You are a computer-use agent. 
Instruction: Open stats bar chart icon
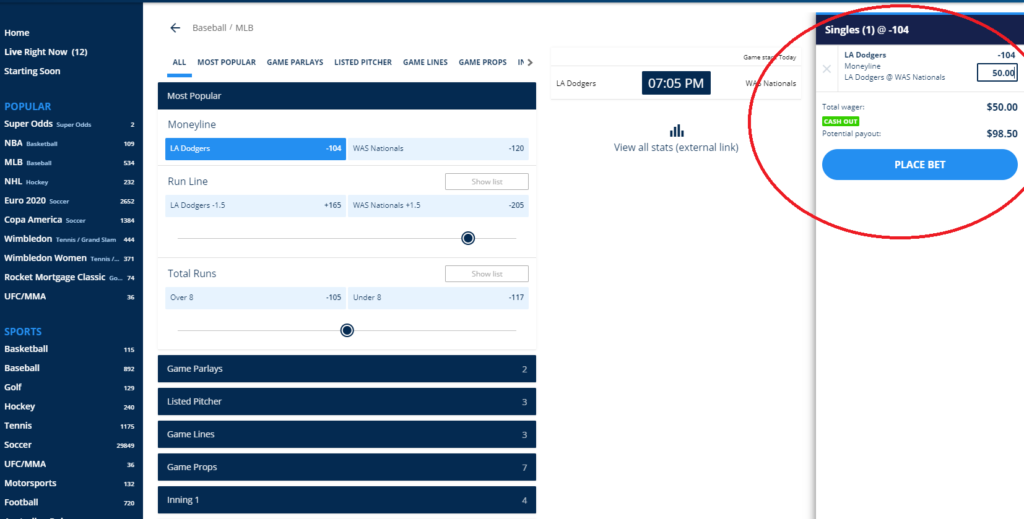(x=676, y=131)
